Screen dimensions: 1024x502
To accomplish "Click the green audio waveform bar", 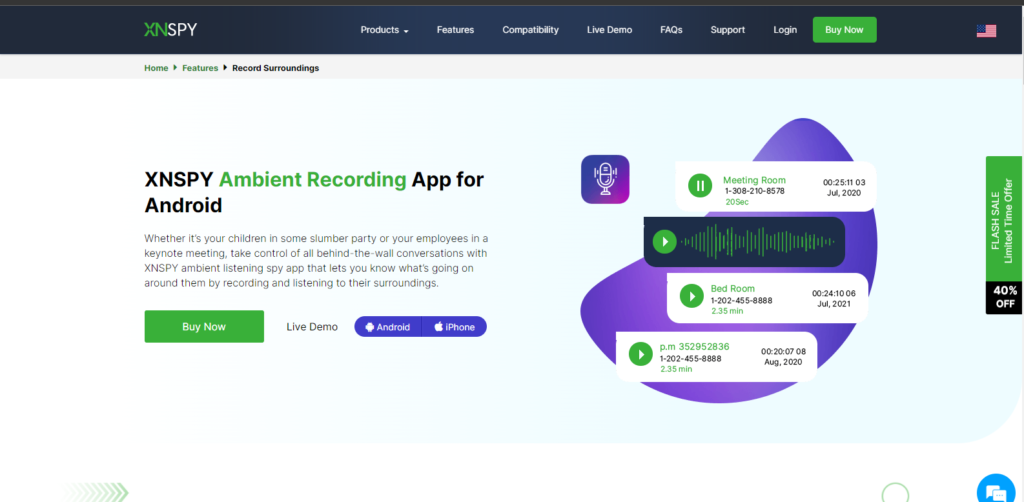I will 758,242.
